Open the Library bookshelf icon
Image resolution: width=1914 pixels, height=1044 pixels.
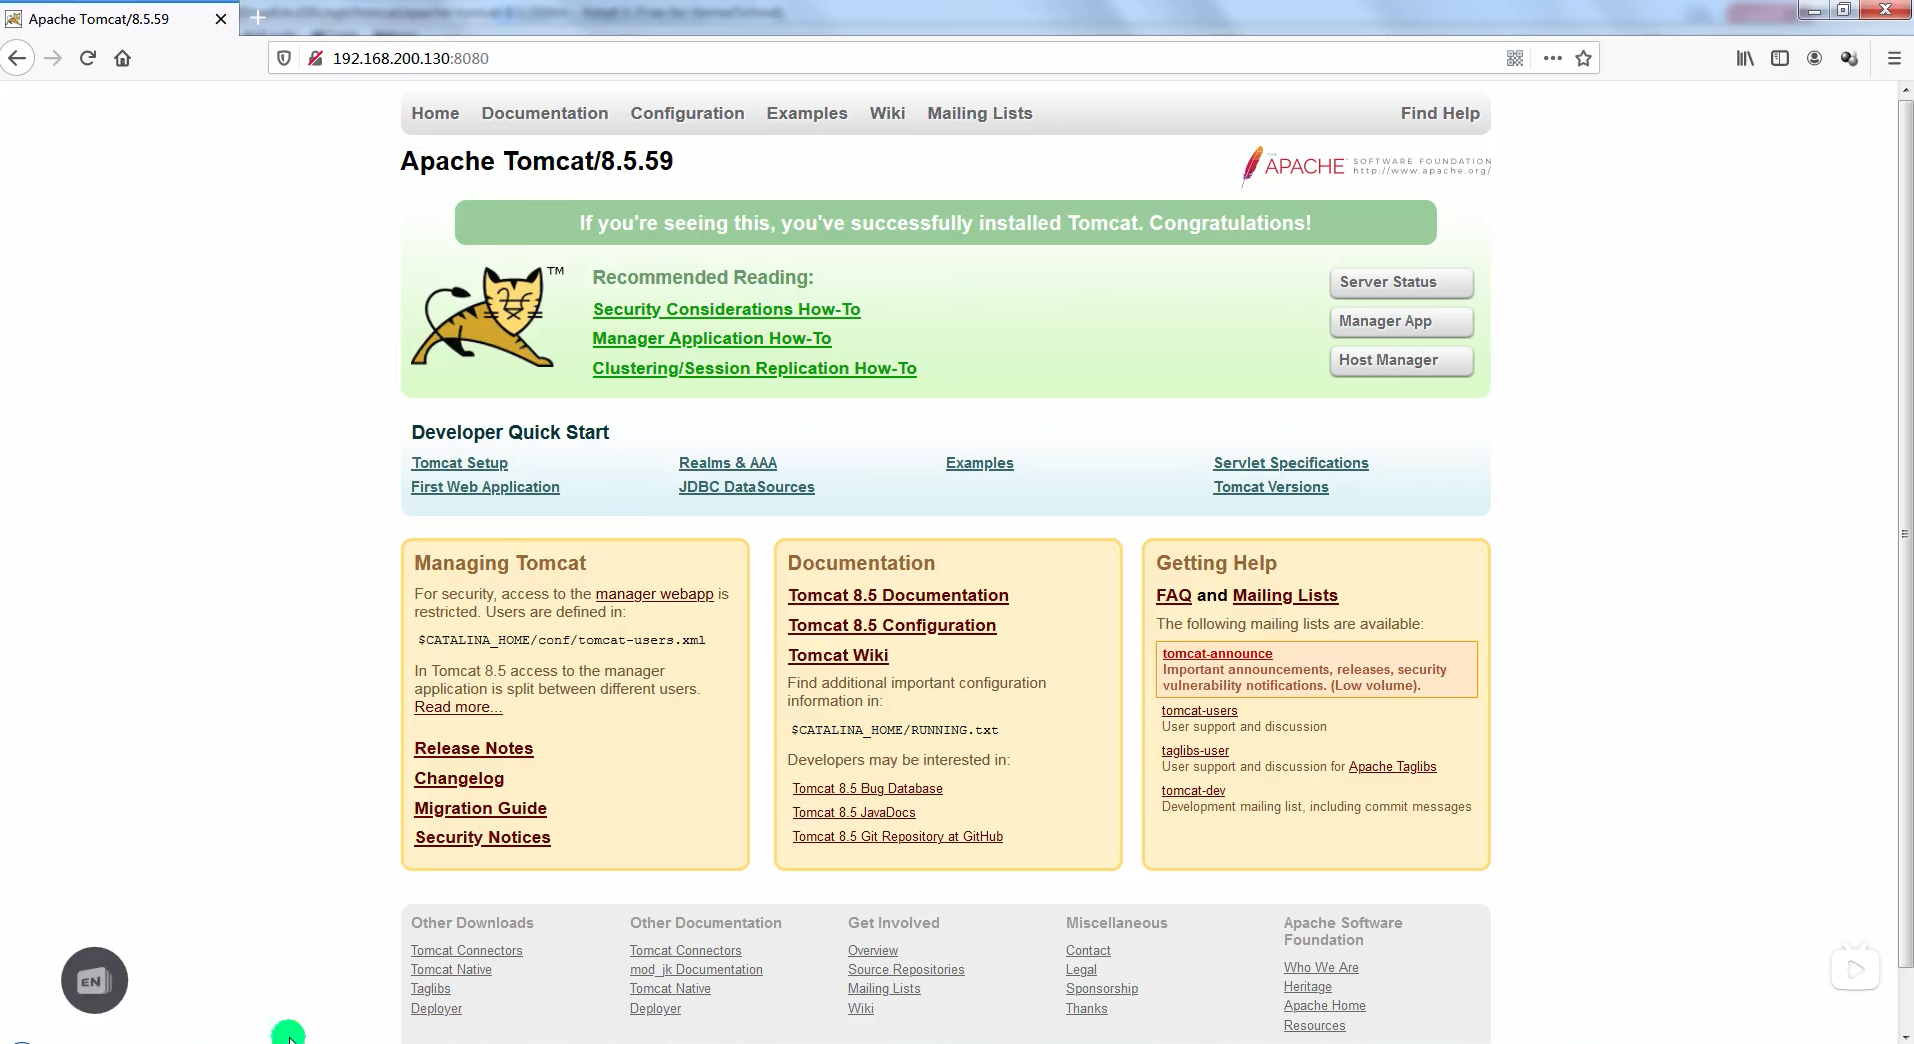1745,58
